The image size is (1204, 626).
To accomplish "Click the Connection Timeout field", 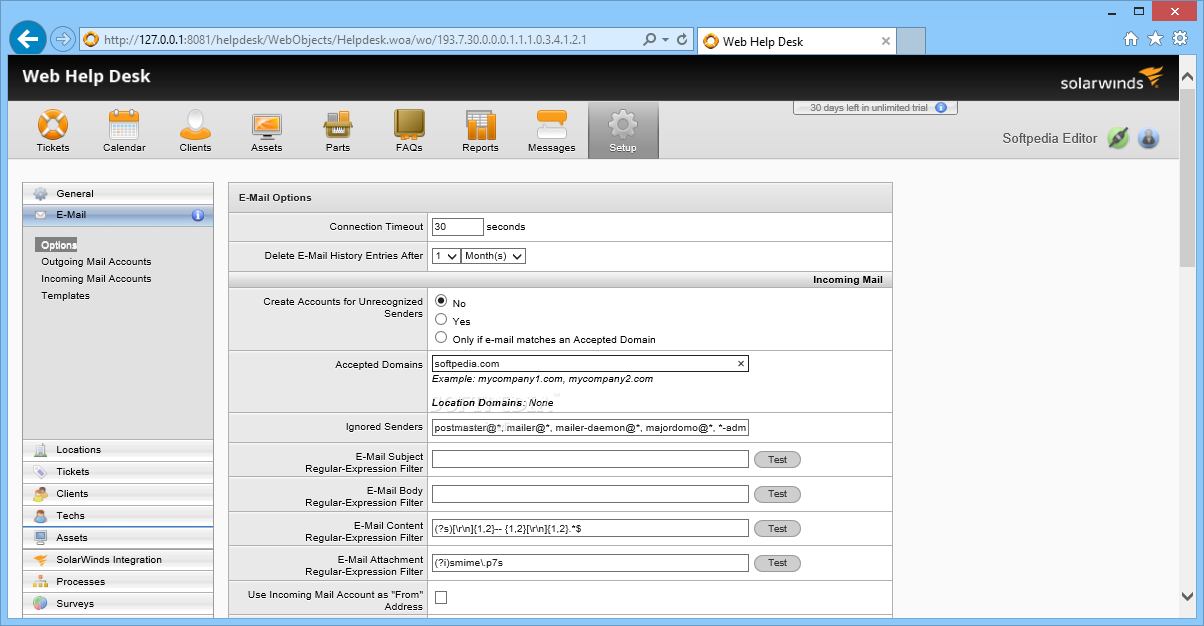I will pyautogui.click(x=457, y=227).
